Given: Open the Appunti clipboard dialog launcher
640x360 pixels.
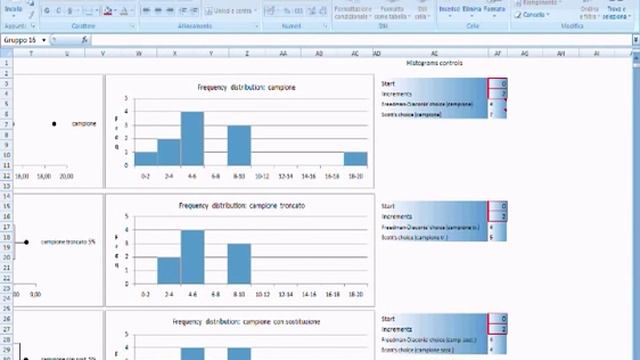Looking at the screenshot, I should click(33, 26).
